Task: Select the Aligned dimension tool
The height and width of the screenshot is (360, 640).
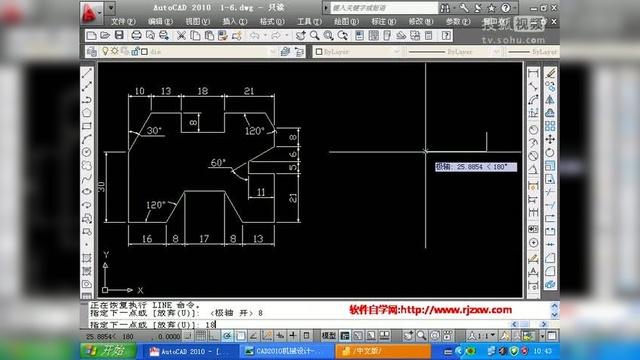Action: [533, 87]
